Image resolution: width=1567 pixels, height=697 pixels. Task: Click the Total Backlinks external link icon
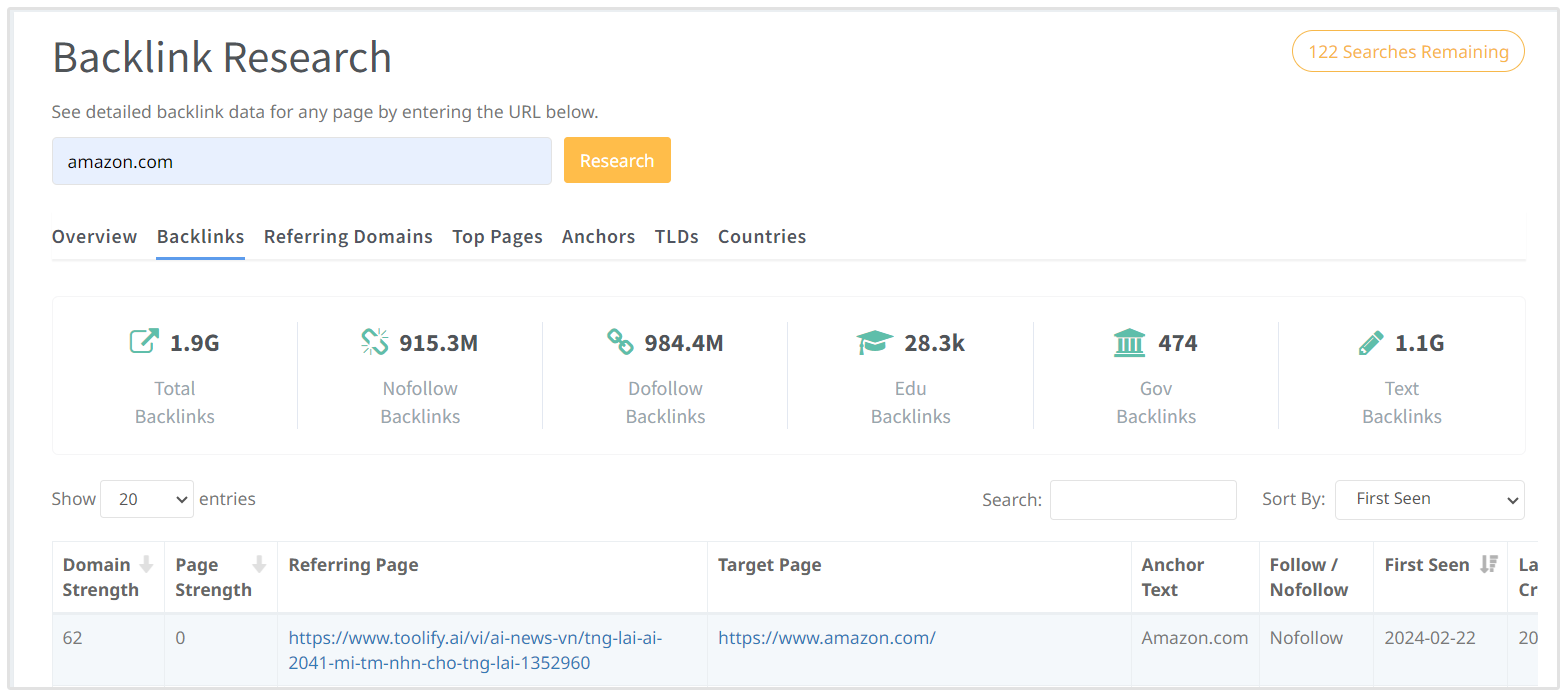pyautogui.click(x=144, y=342)
